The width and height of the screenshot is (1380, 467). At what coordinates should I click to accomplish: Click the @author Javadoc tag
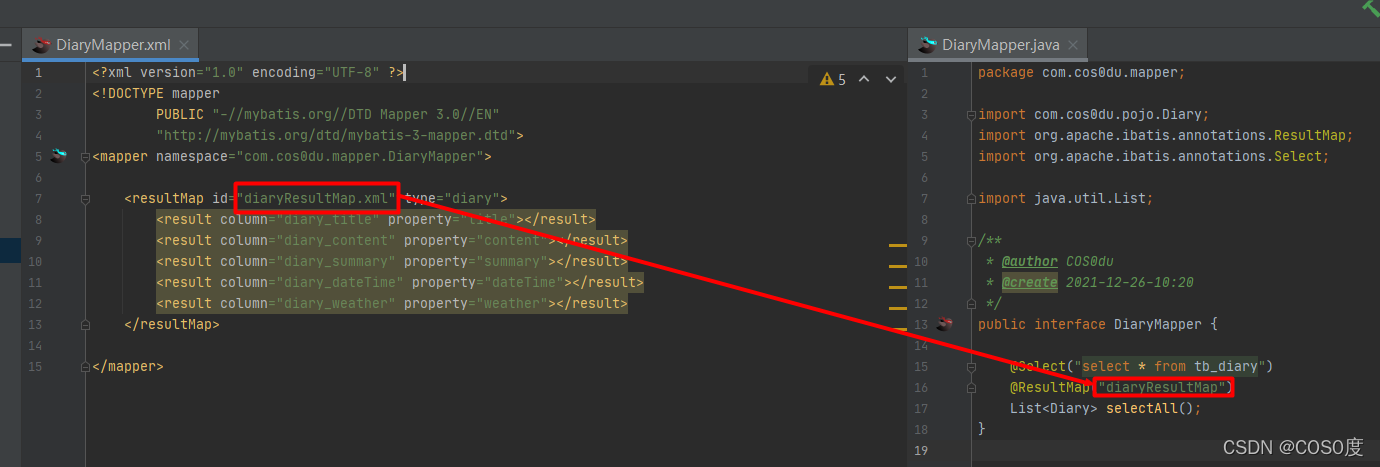[1030, 262]
